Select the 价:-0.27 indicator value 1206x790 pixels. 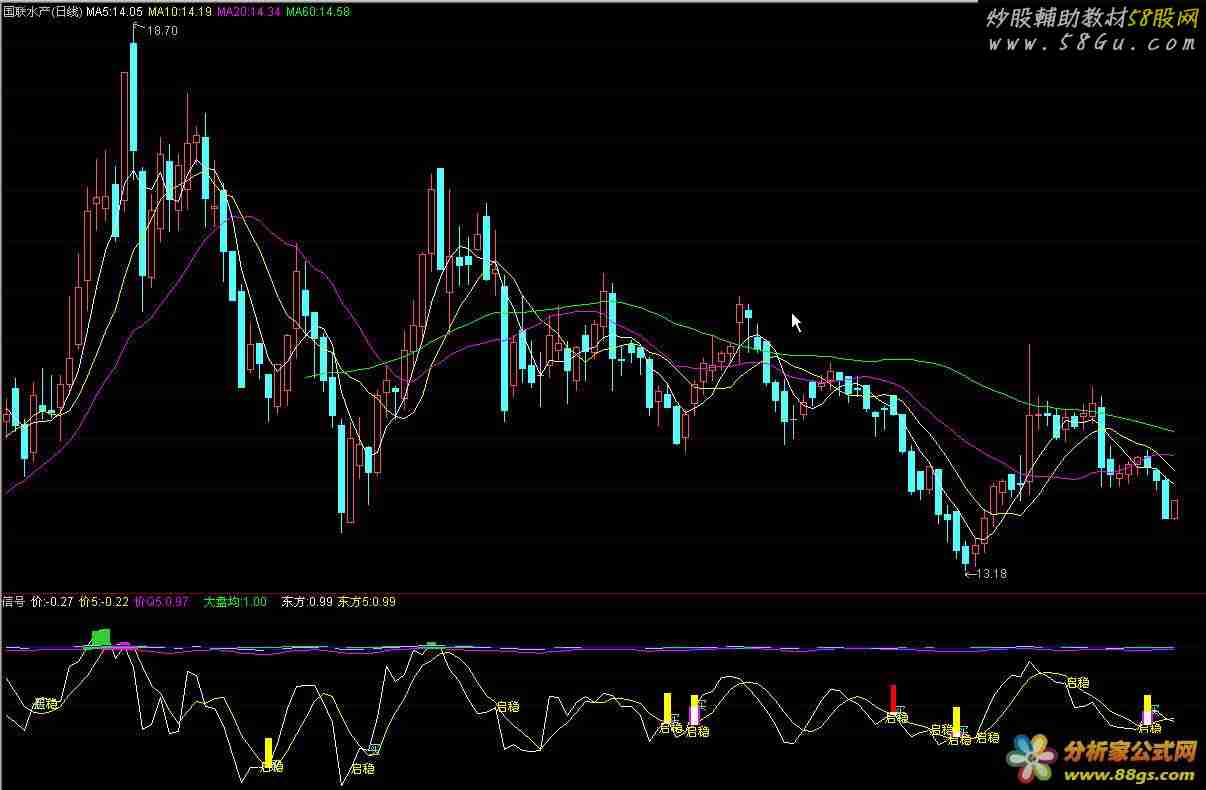52,602
